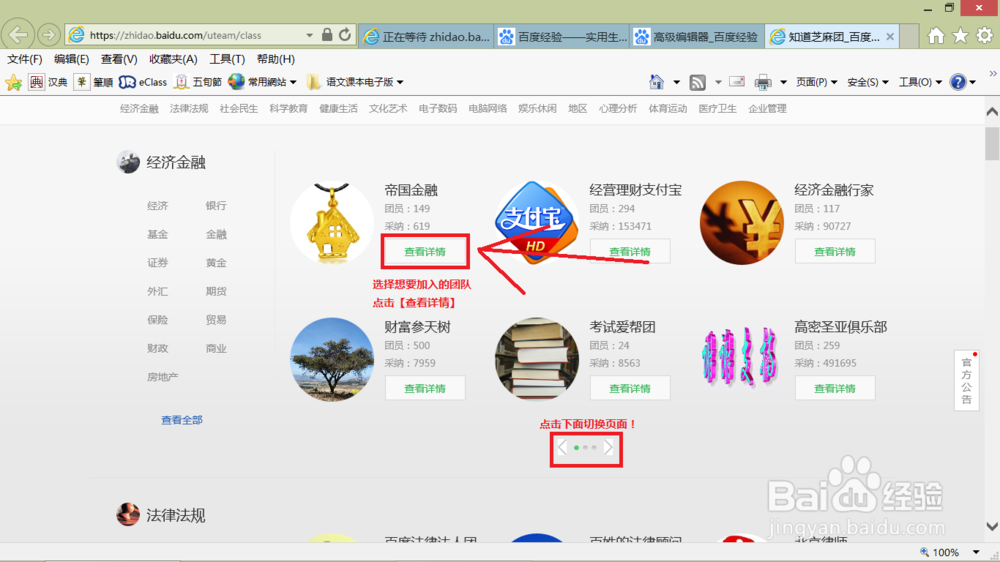Viewport: 1000px width, 562px height.
Task: Click the command bar Home page icon
Action: pyautogui.click(x=656, y=82)
